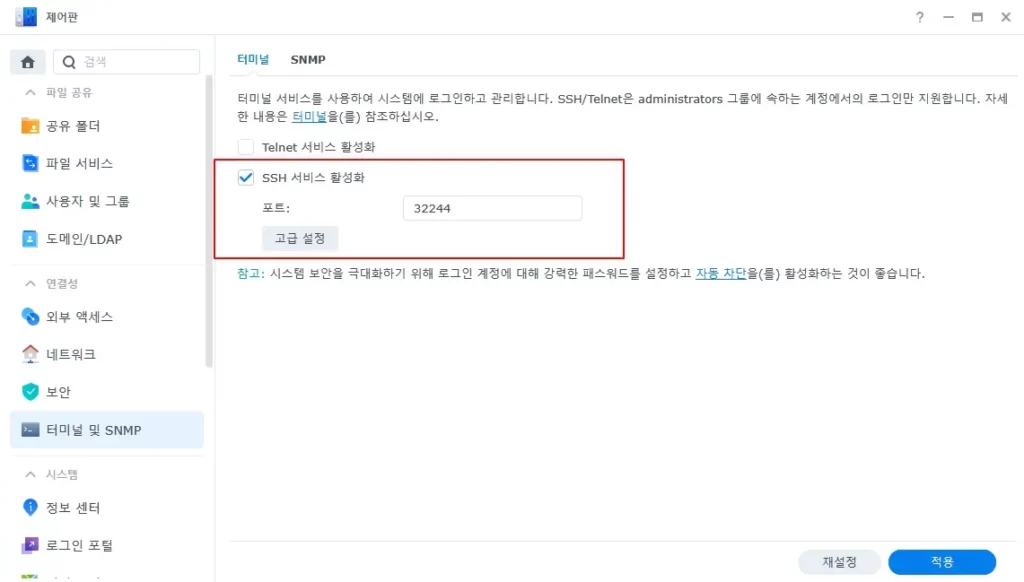Open 정보 센터 info icon
This screenshot has height=582, width=1024.
(x=30, y=508)
